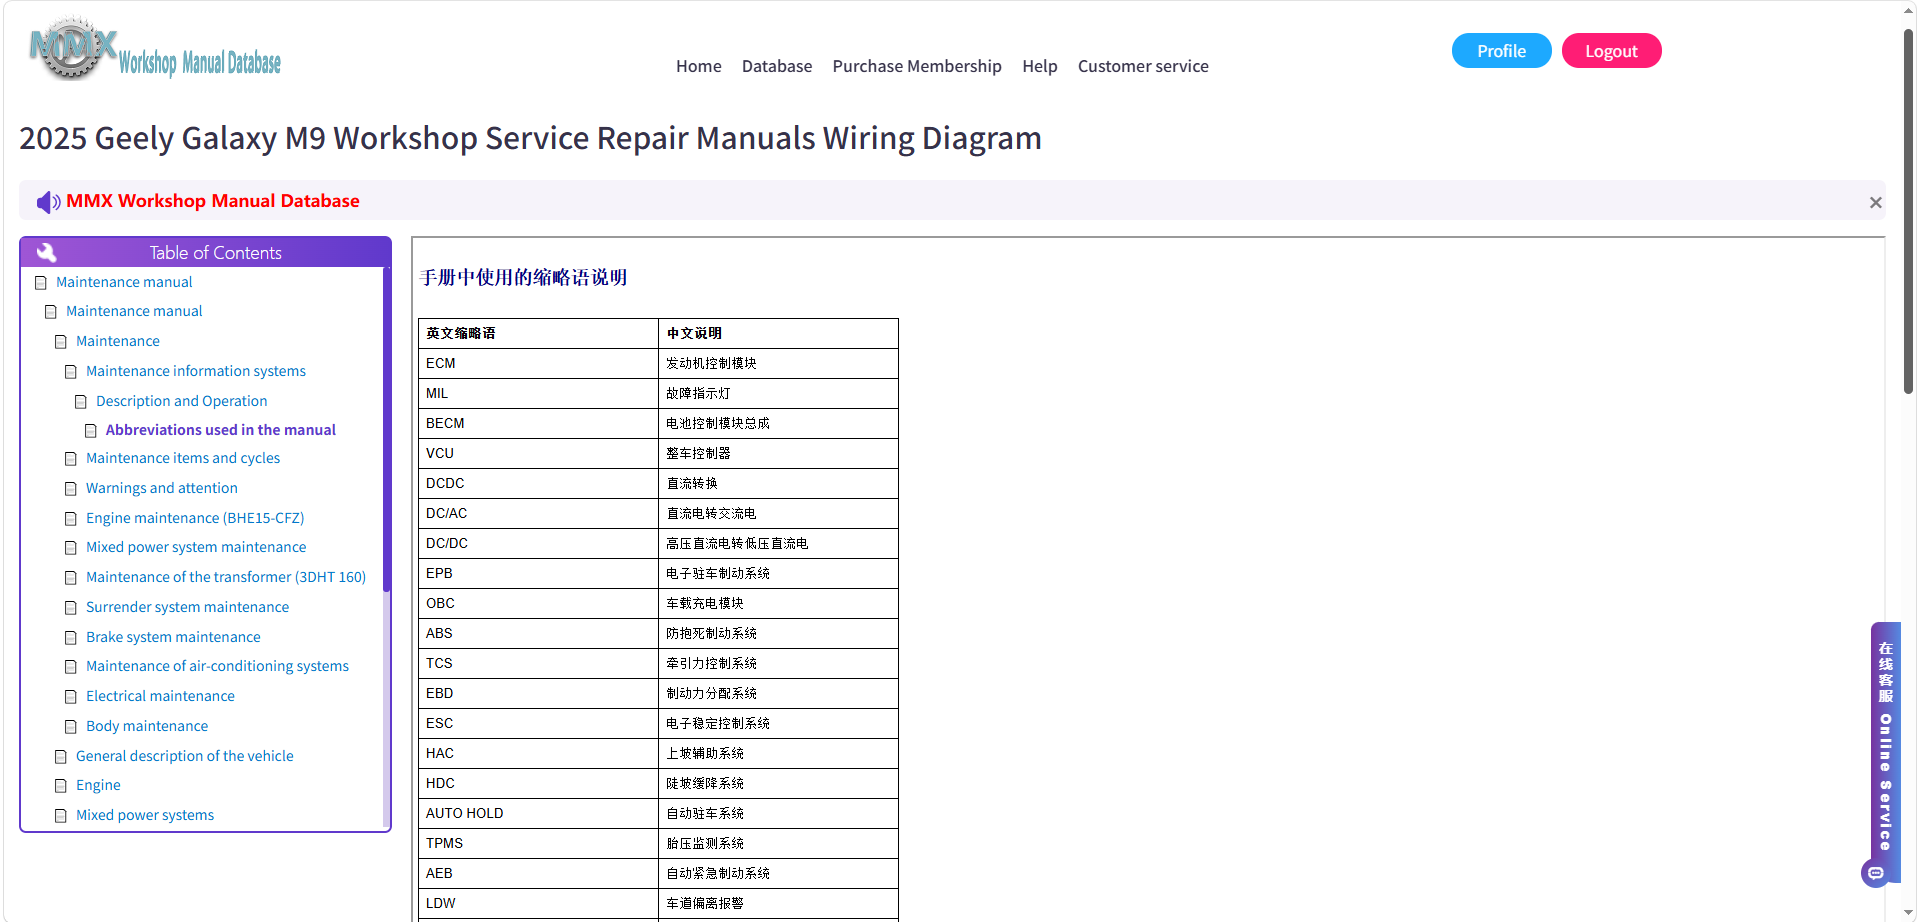Image resolution: width=1918 pixels, height=922 pixels.
Task: Click the page icon beside Mixed power system maintenance
Action: (x=71, y=548)
